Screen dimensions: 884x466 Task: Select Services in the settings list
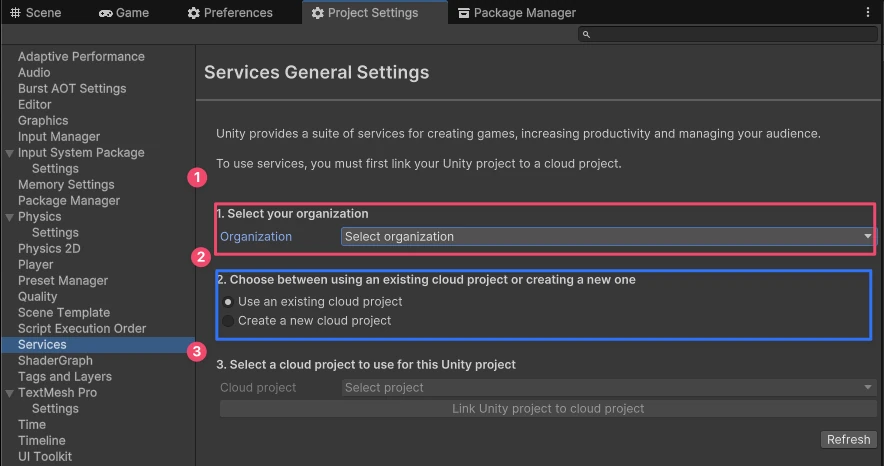[x=98, y=345]
